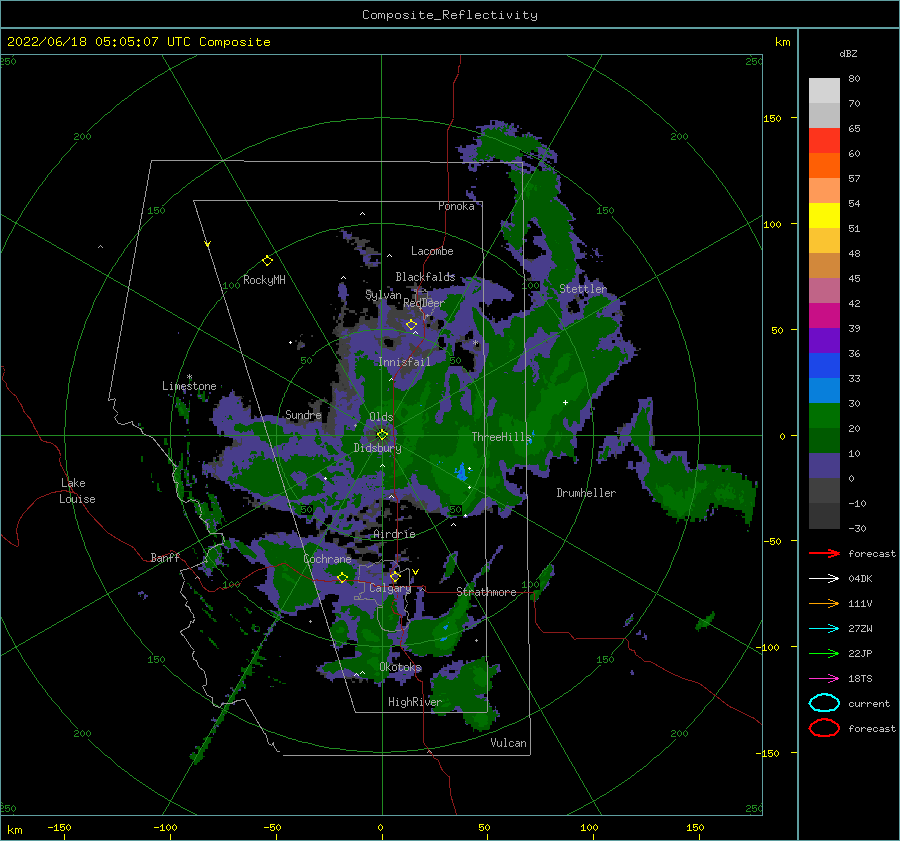Click the yellow diamond marker above Calgary
The image size is (900, 841).
[x=395, y=576]
